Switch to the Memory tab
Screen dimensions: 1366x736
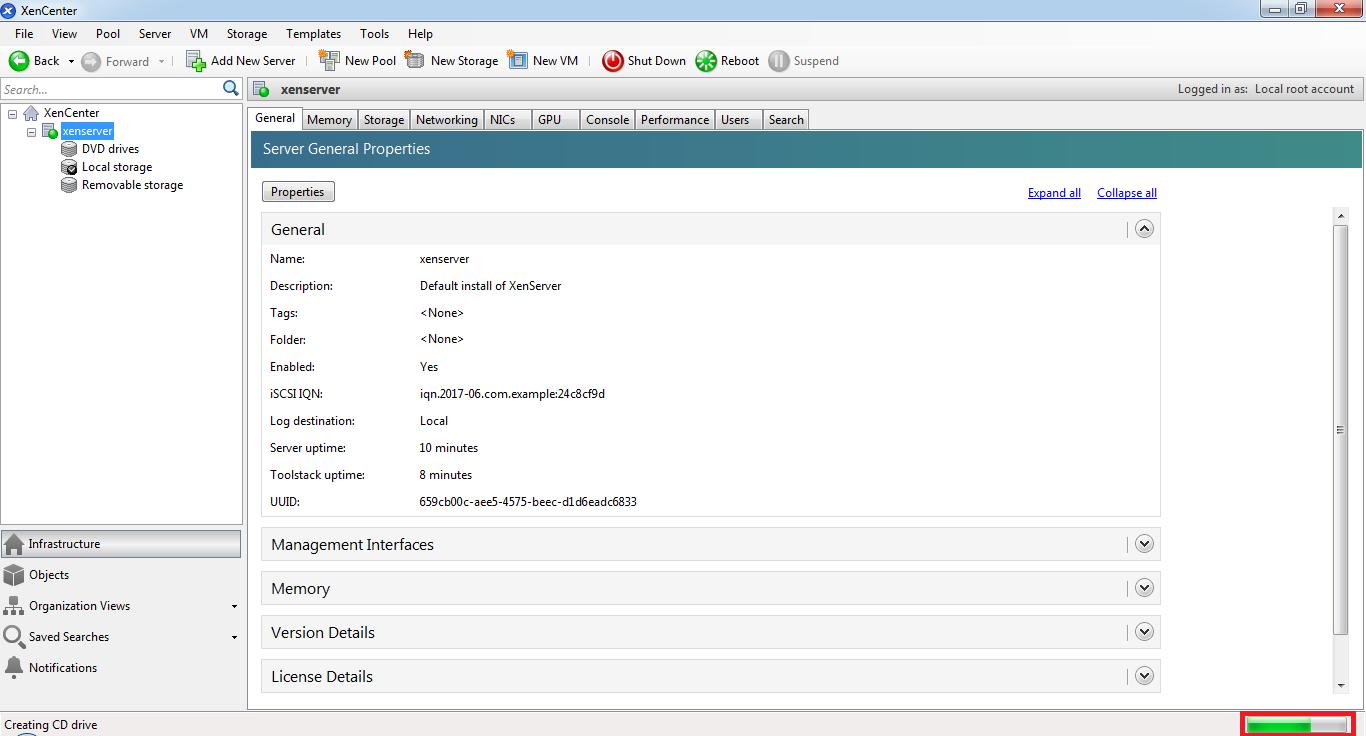329,120
